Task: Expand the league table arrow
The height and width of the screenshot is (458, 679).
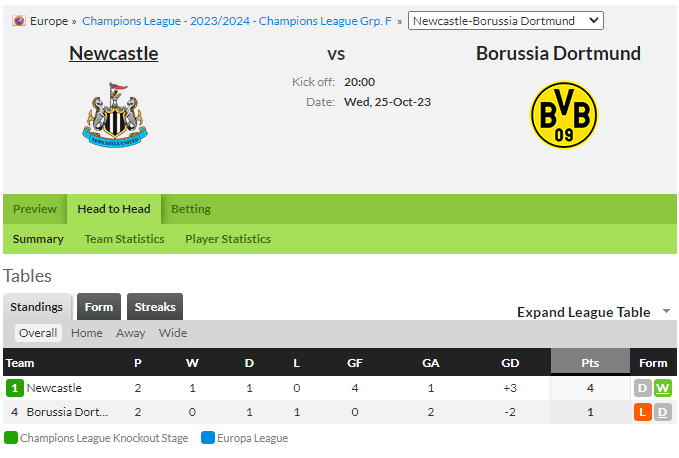Action: click(x=666, y=311)
